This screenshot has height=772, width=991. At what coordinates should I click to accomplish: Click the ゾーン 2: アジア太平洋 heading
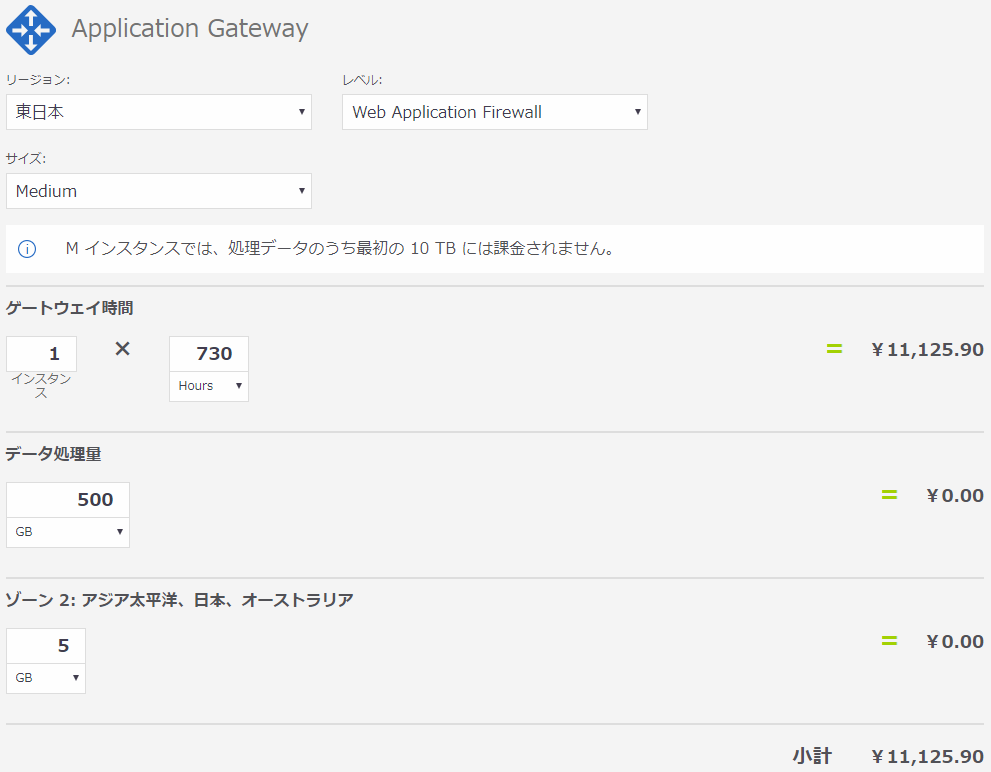(179, 600)
